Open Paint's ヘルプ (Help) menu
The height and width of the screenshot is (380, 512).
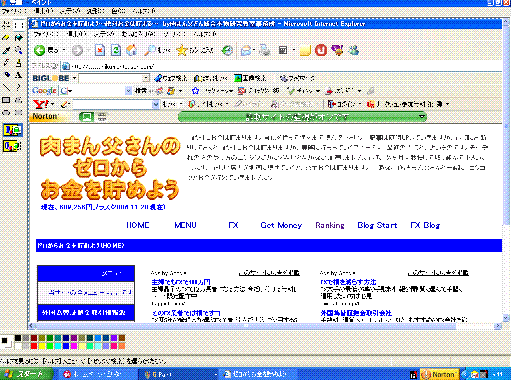coord(144,11)
